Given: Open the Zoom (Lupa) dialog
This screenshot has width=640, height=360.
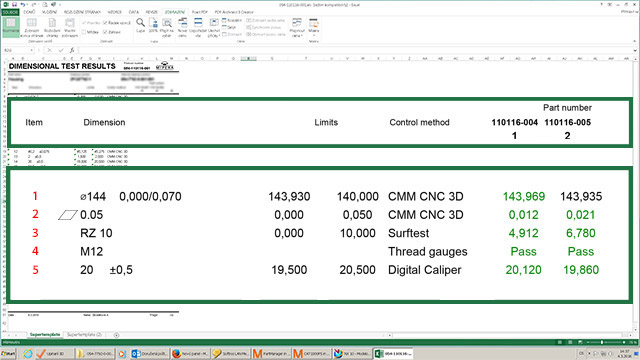Looking at the screenshot, I should pyautogui.click(x=140, y=25).
